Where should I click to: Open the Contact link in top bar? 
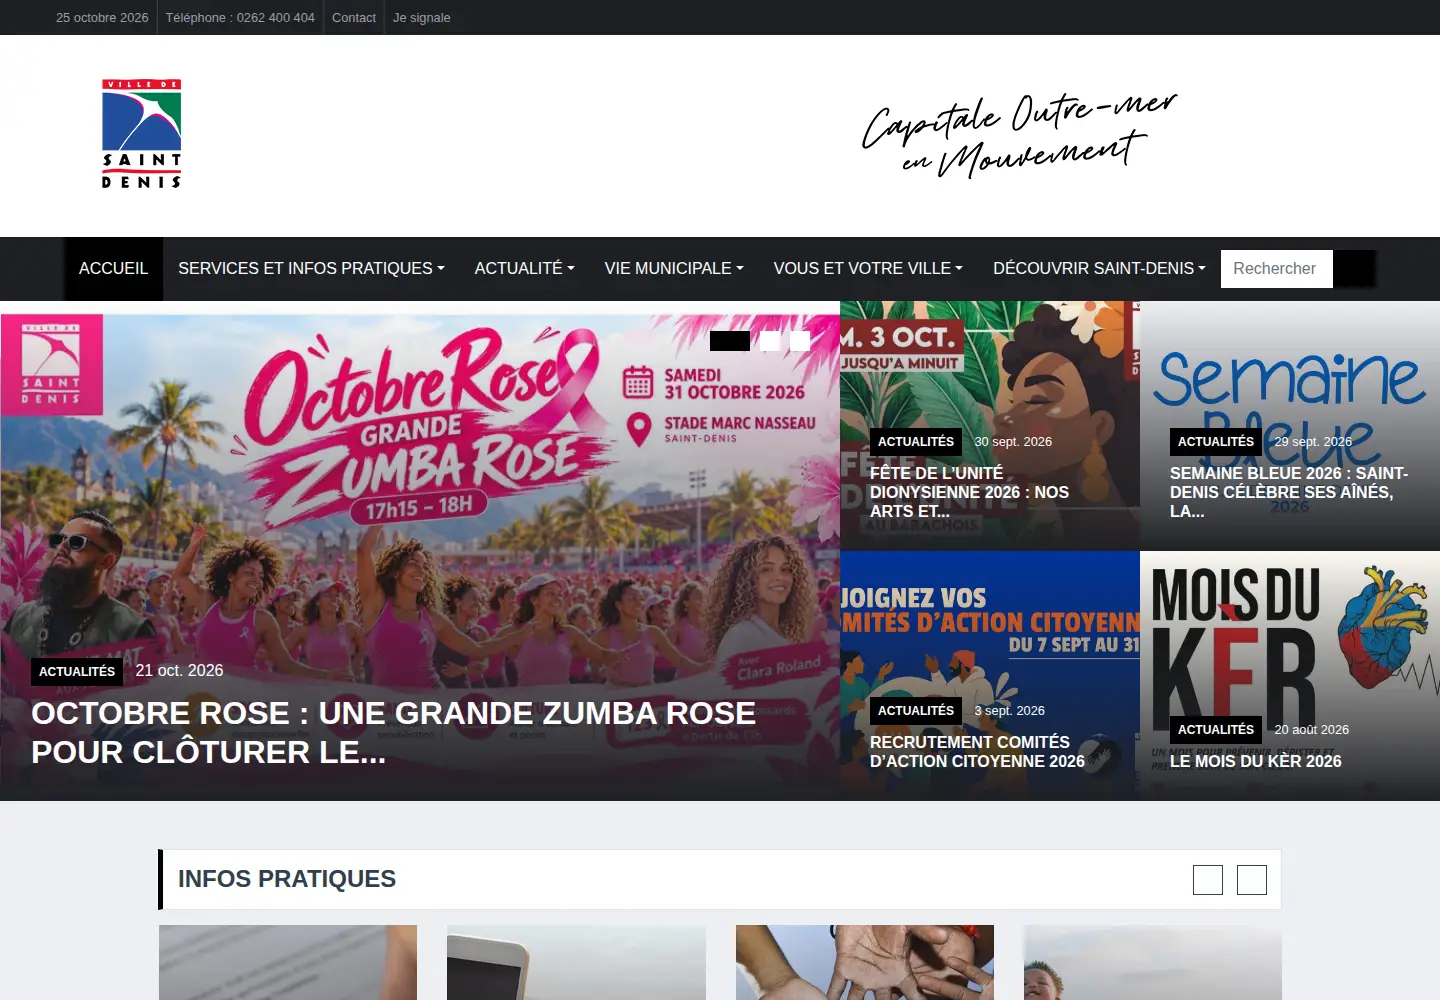pos(354,18)
